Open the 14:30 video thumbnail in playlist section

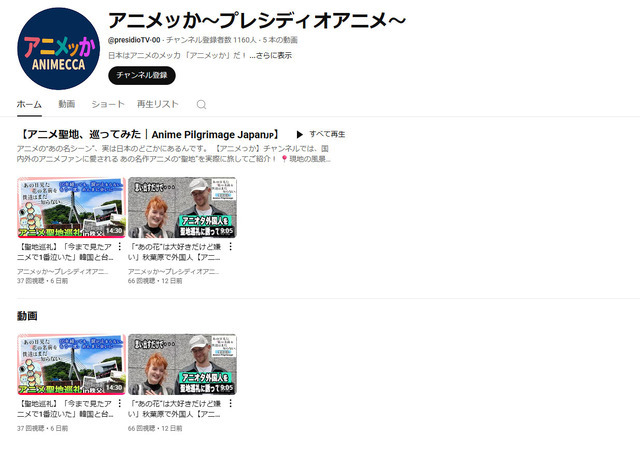coord(71,207)
